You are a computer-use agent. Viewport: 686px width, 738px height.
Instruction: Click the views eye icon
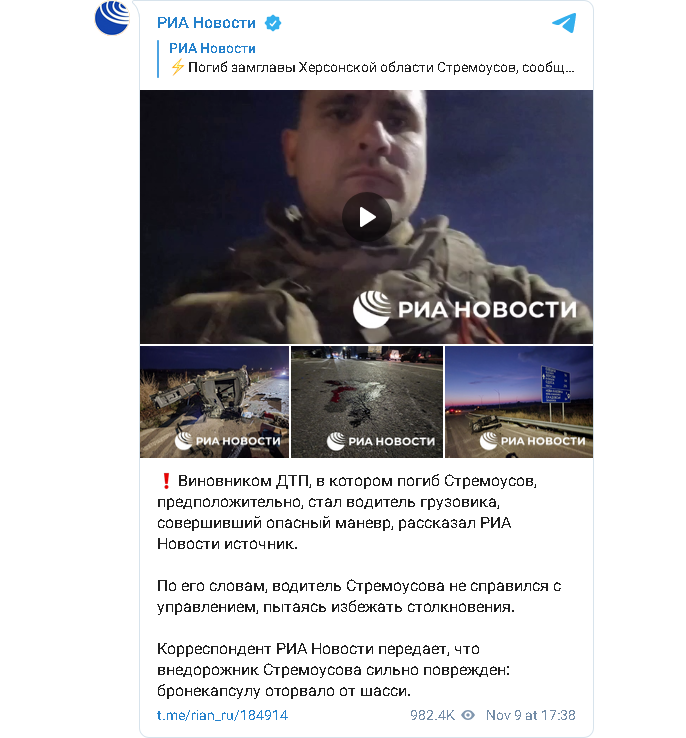pos(468,715)
